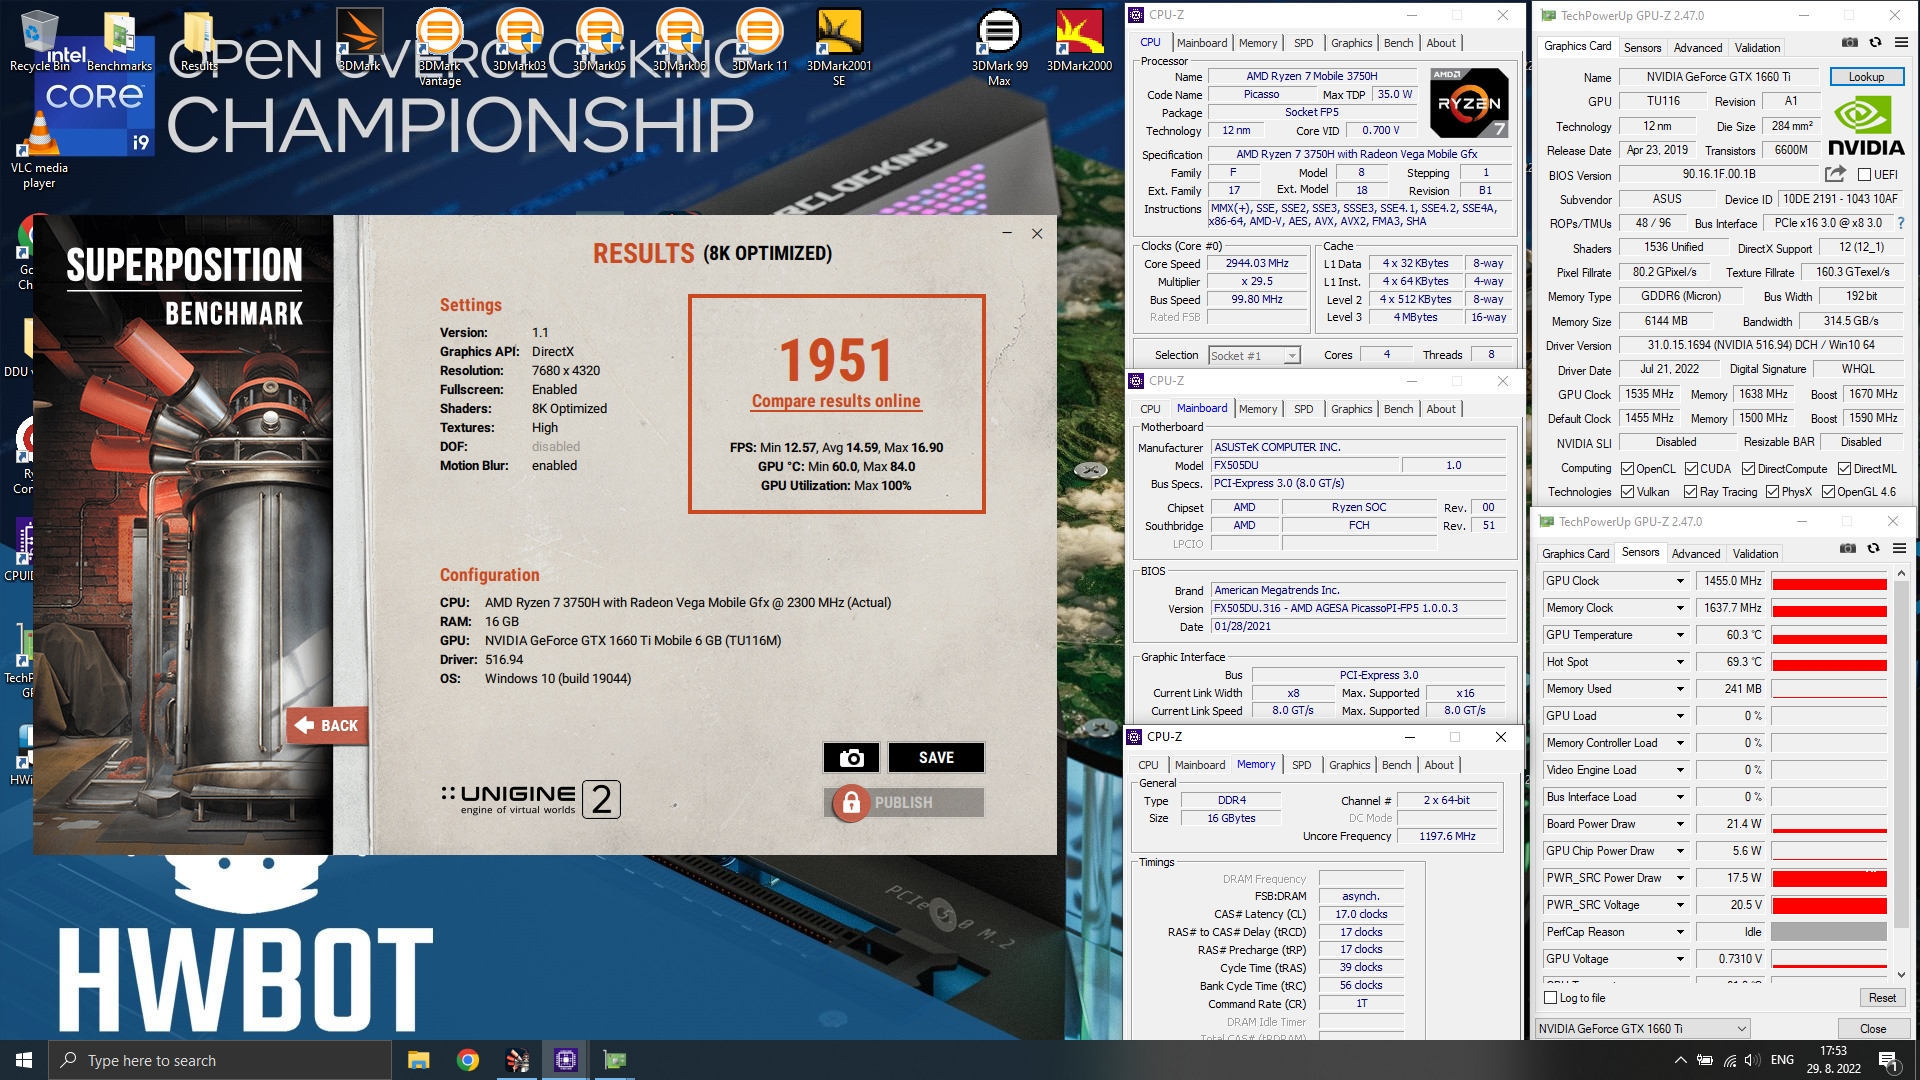
Task: Open the taskbar notification center icon
Action: tap(1887, 1060)
